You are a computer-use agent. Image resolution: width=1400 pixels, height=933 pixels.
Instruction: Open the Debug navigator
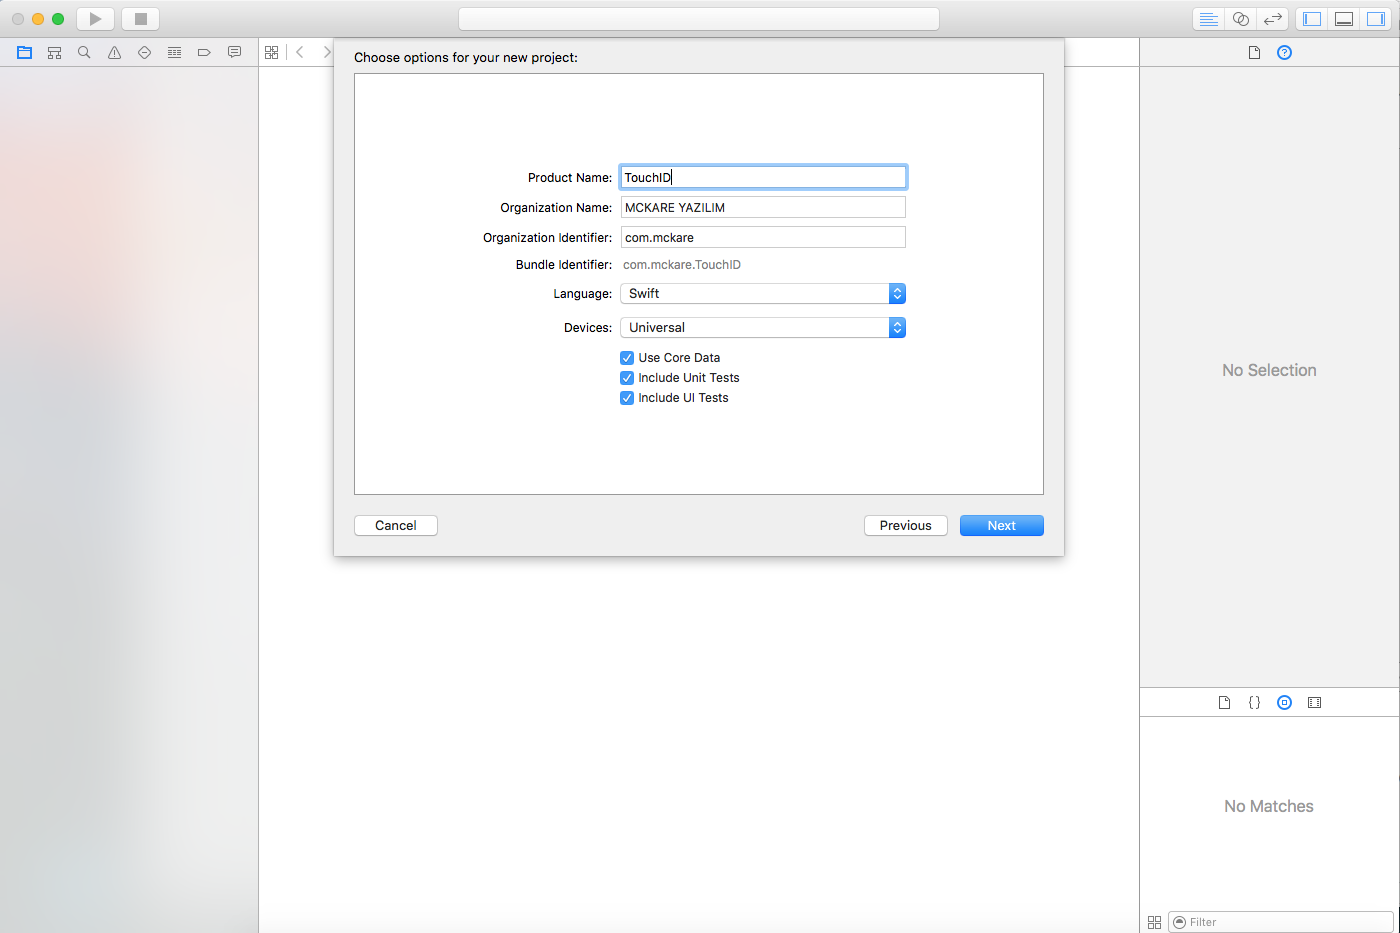coord(174,52)
